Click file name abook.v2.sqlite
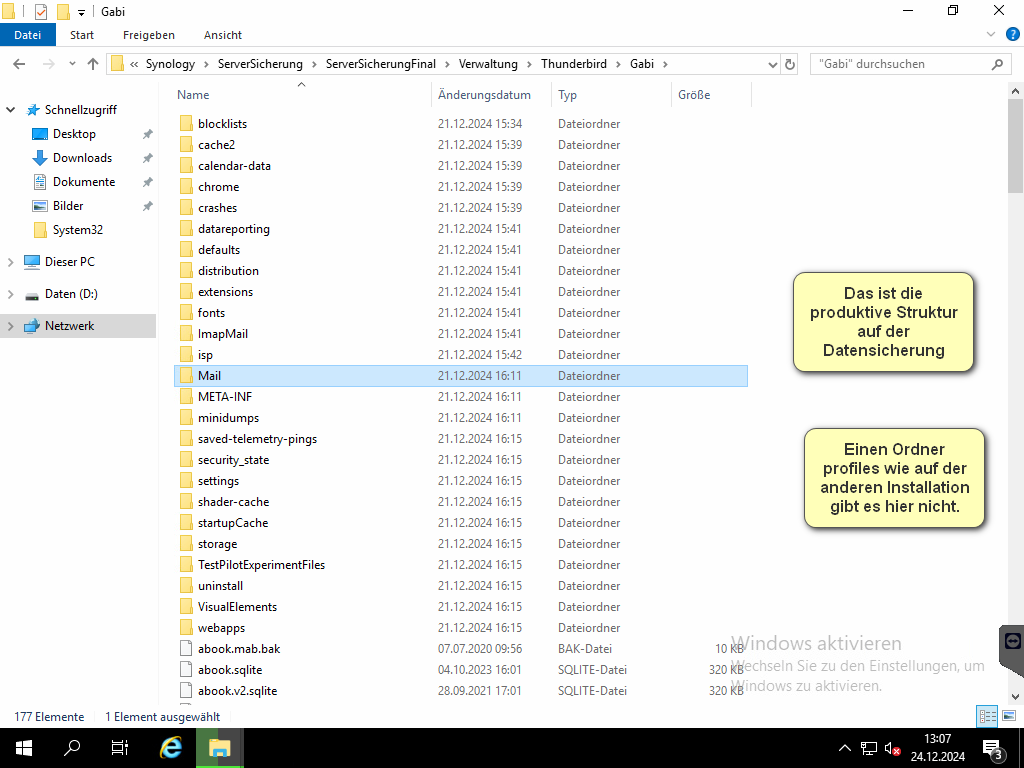Image resolution: width=1024 pixels, height=768 pixels. [238, 690]
